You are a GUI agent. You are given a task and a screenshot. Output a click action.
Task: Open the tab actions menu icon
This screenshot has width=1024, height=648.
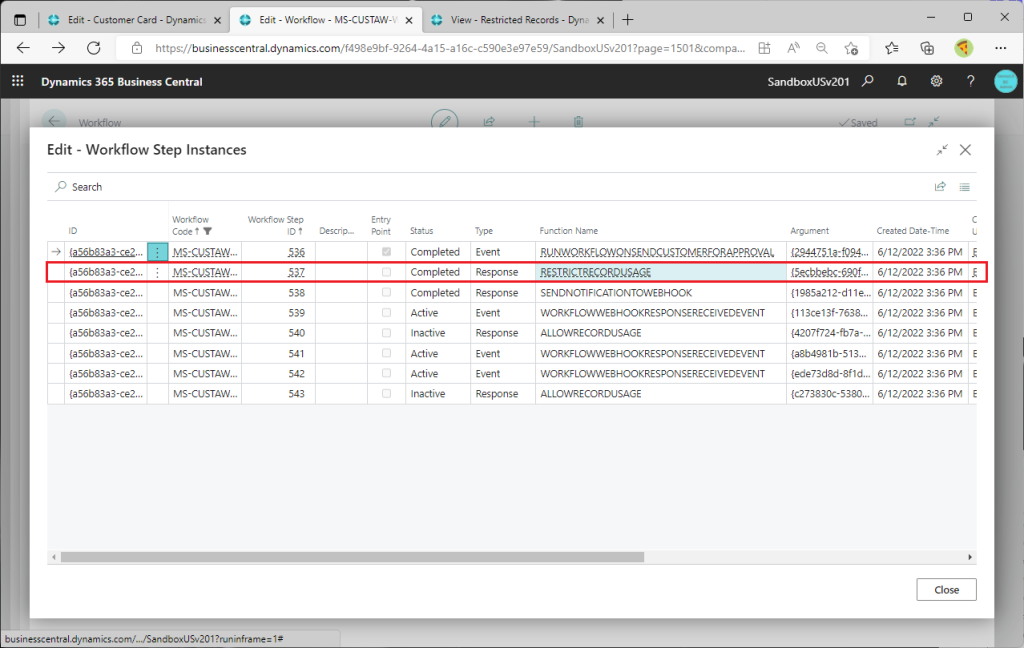20,20
